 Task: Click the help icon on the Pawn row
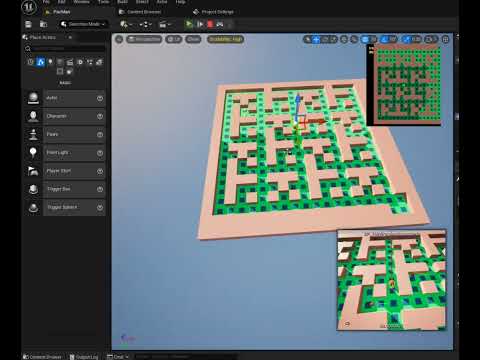click(x=100, y=135)
